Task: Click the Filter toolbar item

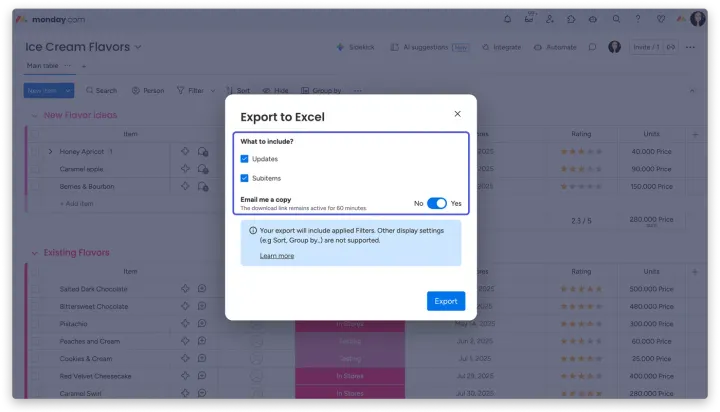Action: 191,90
